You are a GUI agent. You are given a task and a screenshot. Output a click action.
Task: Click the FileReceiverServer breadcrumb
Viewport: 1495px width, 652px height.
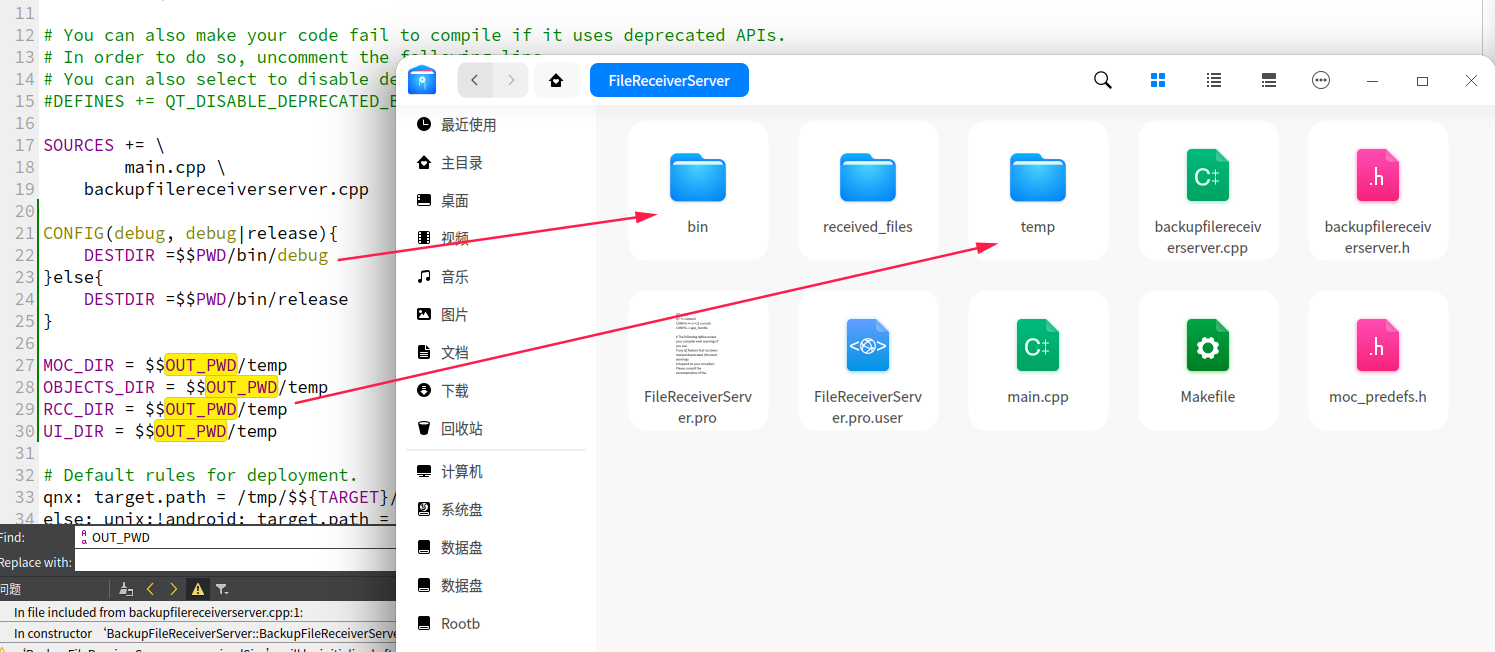669,80
